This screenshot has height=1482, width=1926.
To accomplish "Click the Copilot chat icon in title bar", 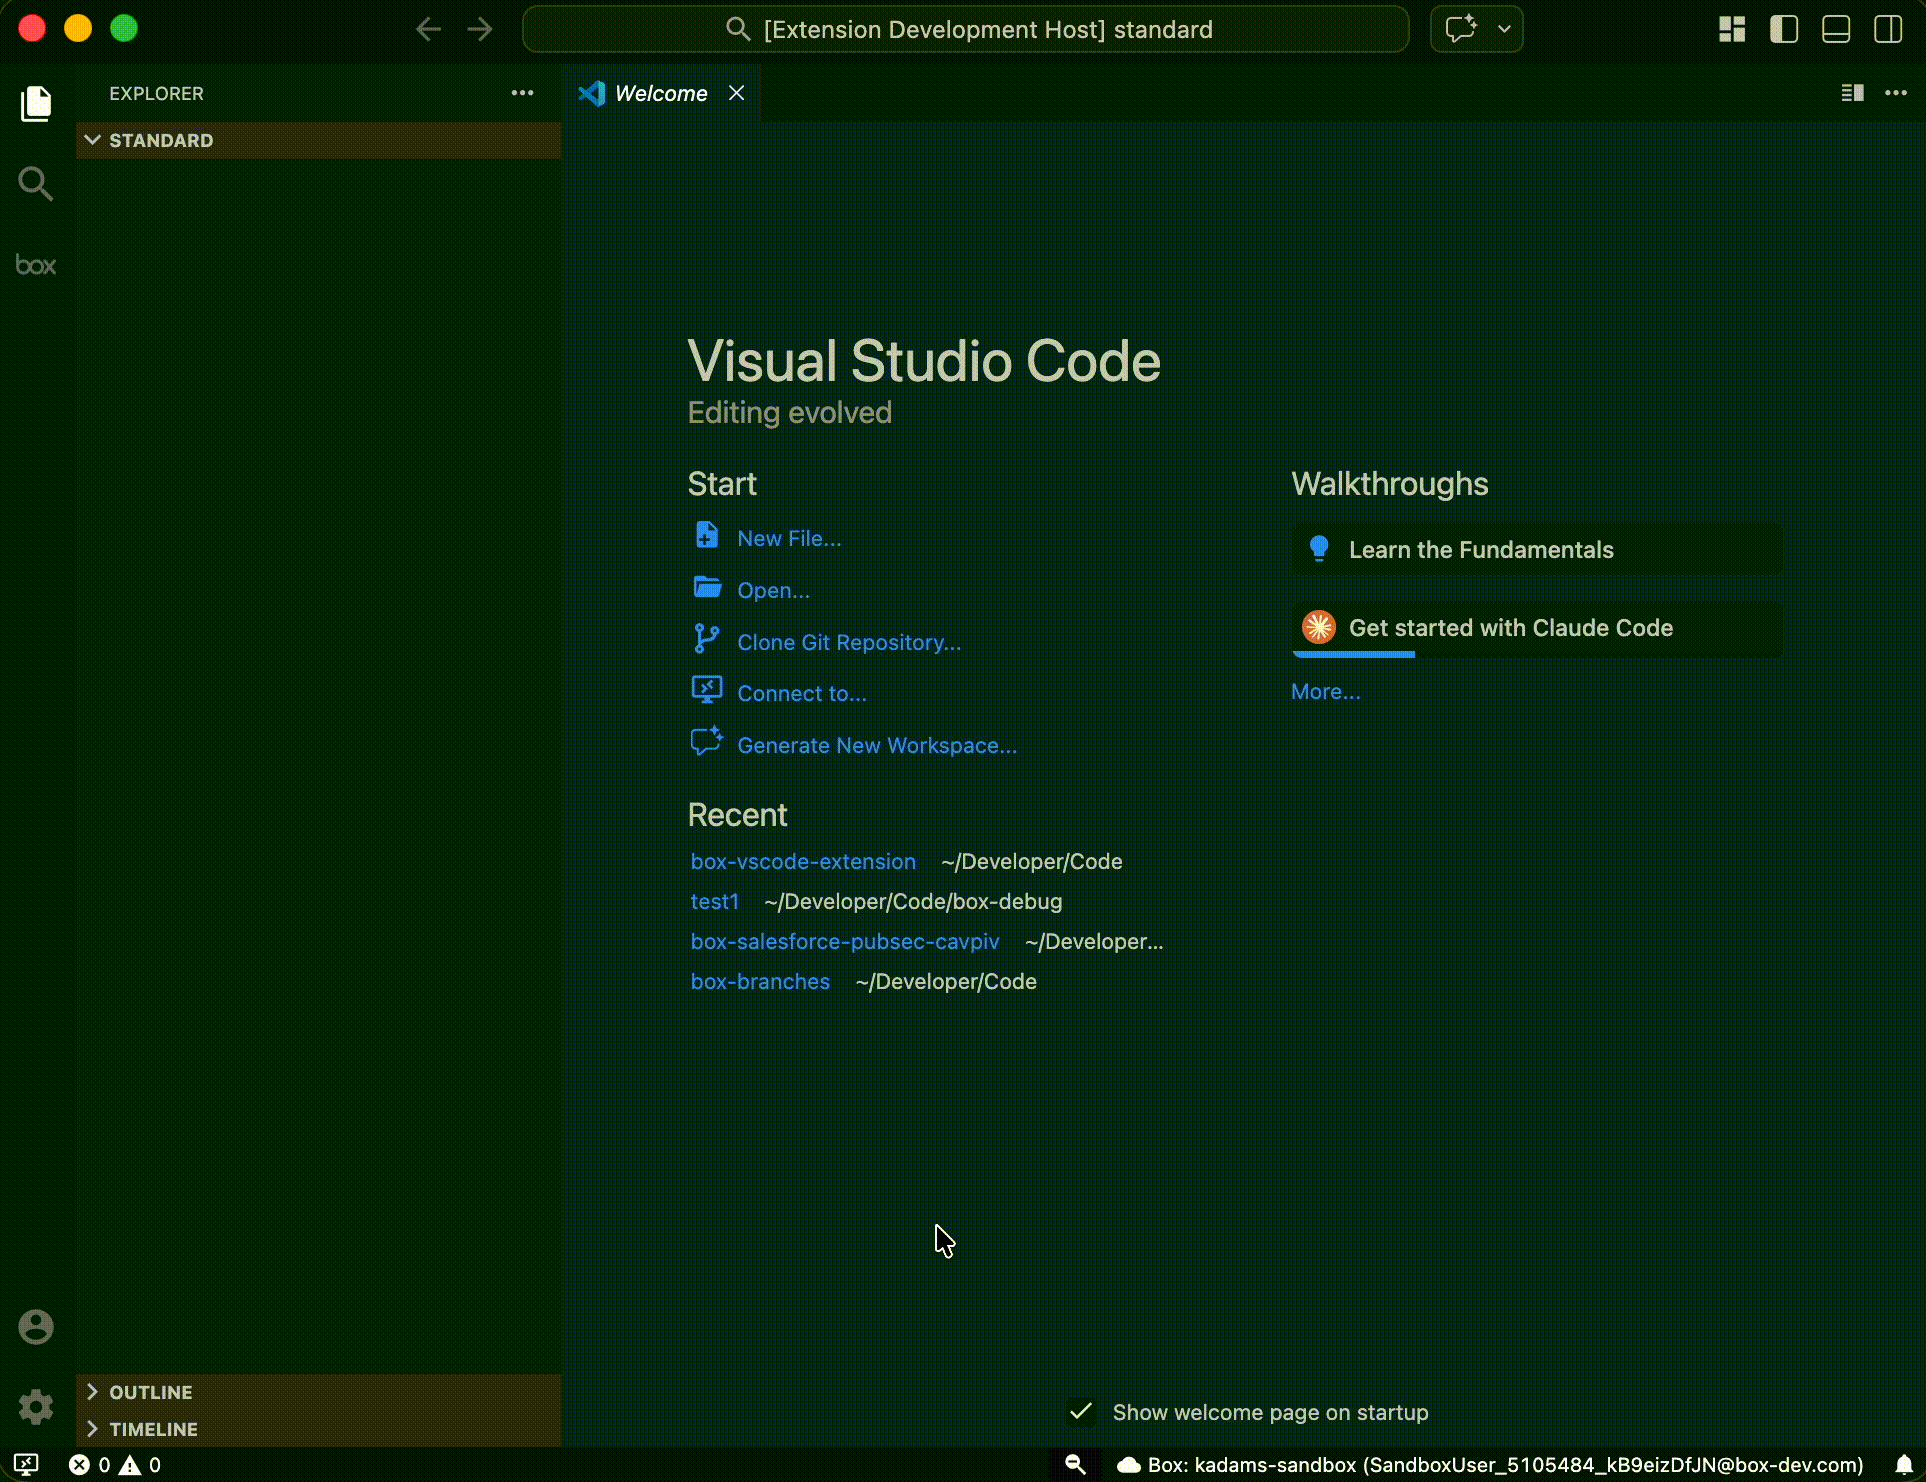I will coord(1460,29).
